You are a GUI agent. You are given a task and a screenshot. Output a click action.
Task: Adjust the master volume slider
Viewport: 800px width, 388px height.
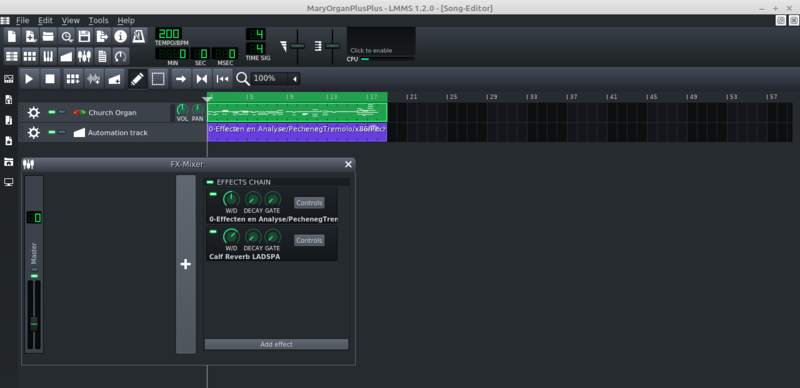tap(297, 46)
